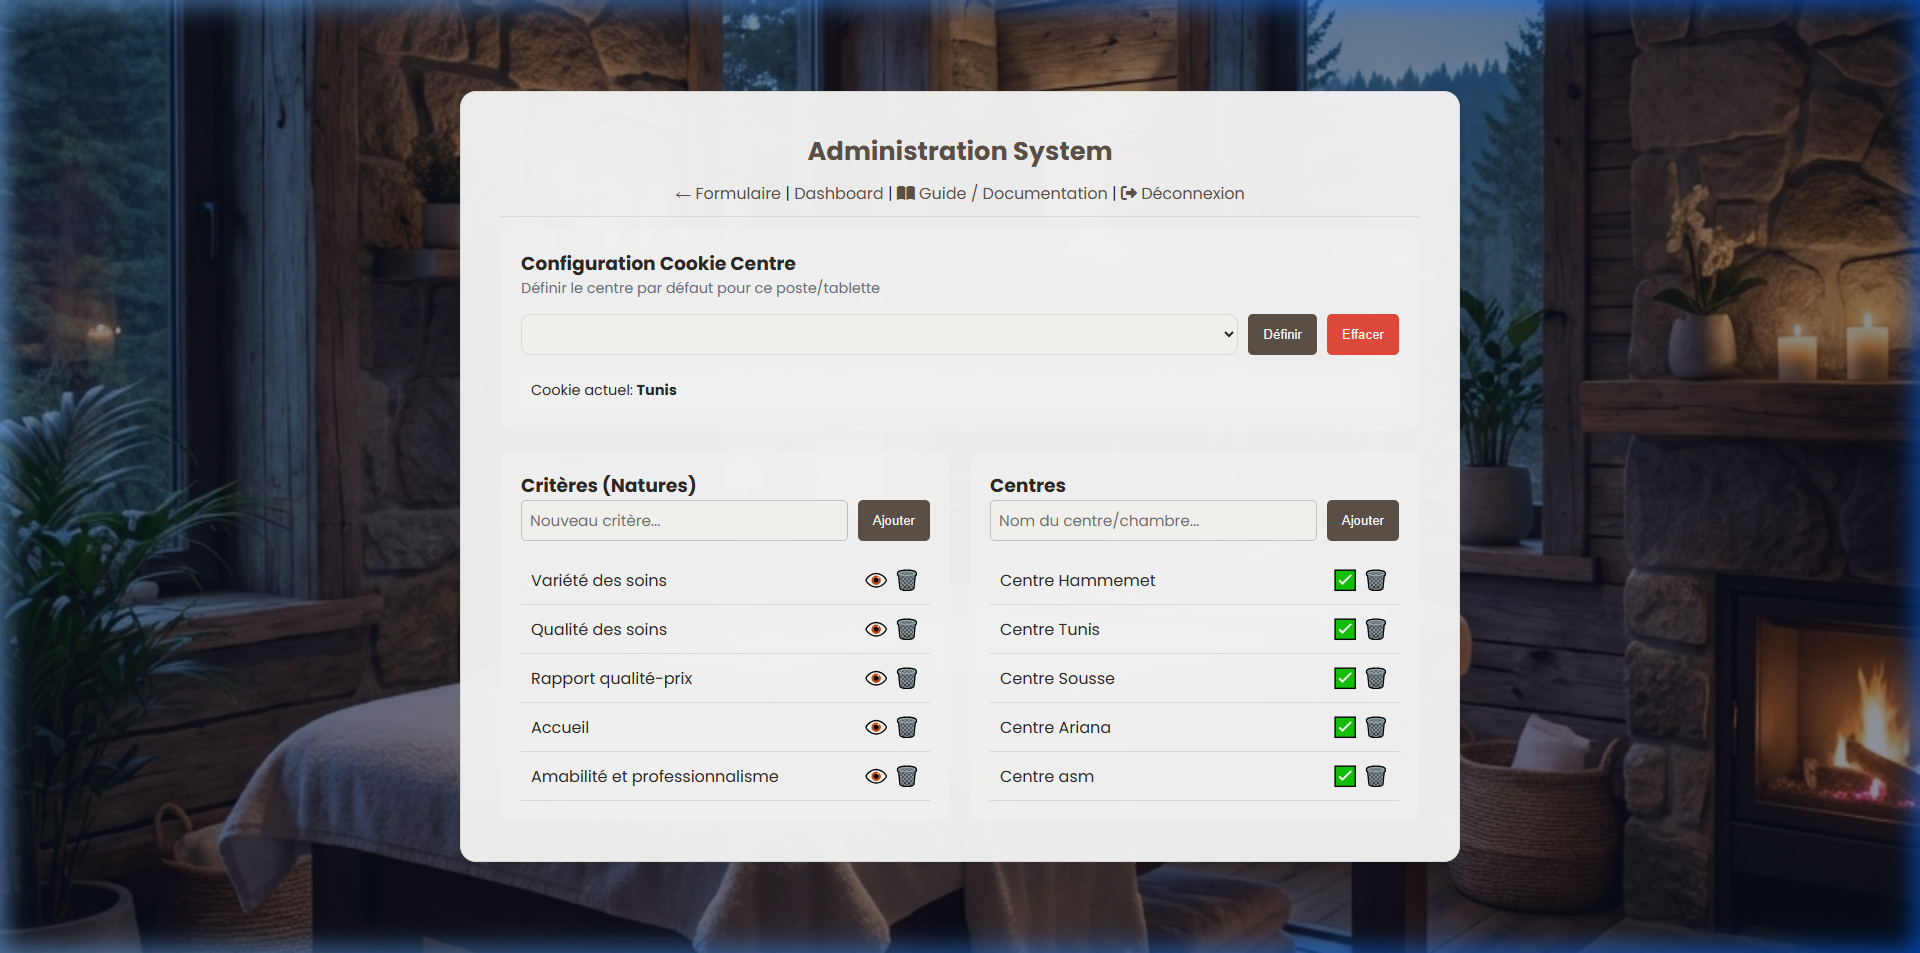Select the Accueil label
The image size is (1920, 953).
pyautogui.click(x=560, y=727)
